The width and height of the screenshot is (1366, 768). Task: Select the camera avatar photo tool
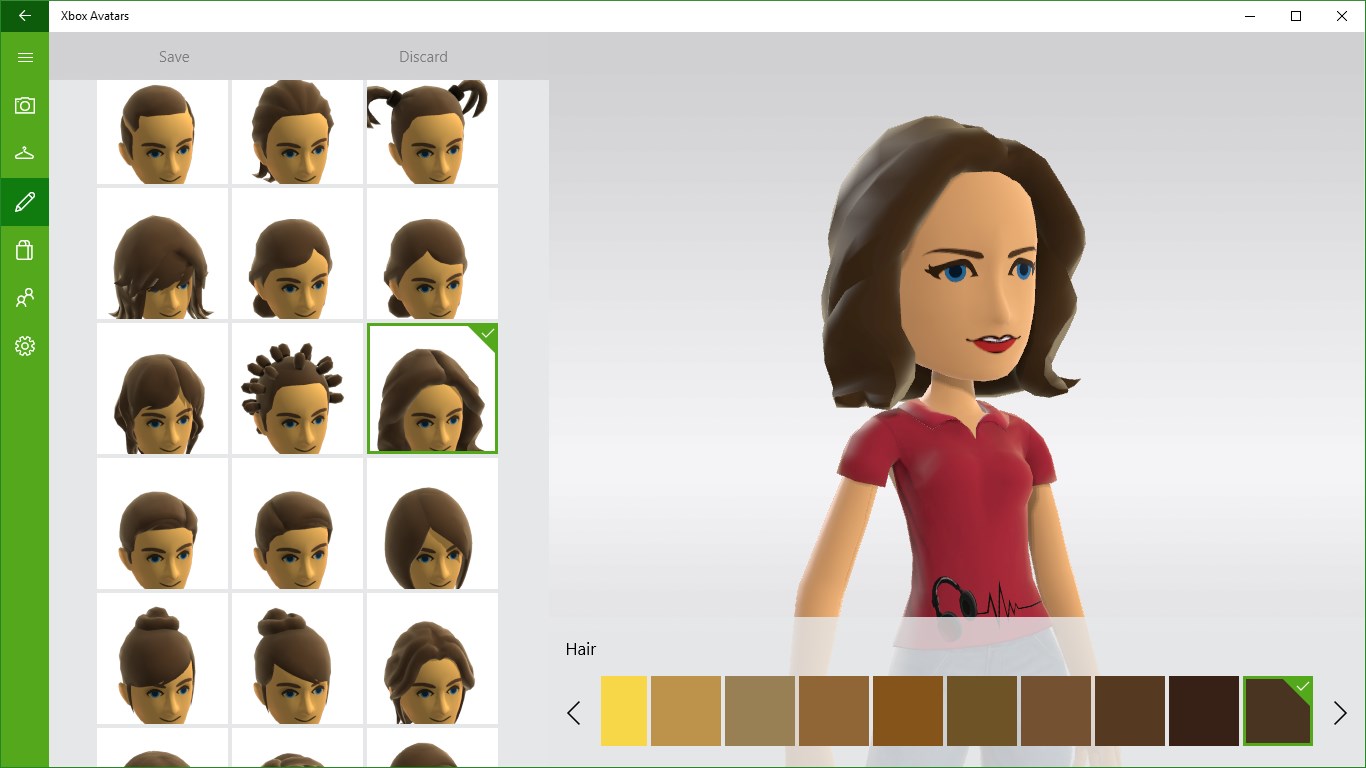pos(24,105)
